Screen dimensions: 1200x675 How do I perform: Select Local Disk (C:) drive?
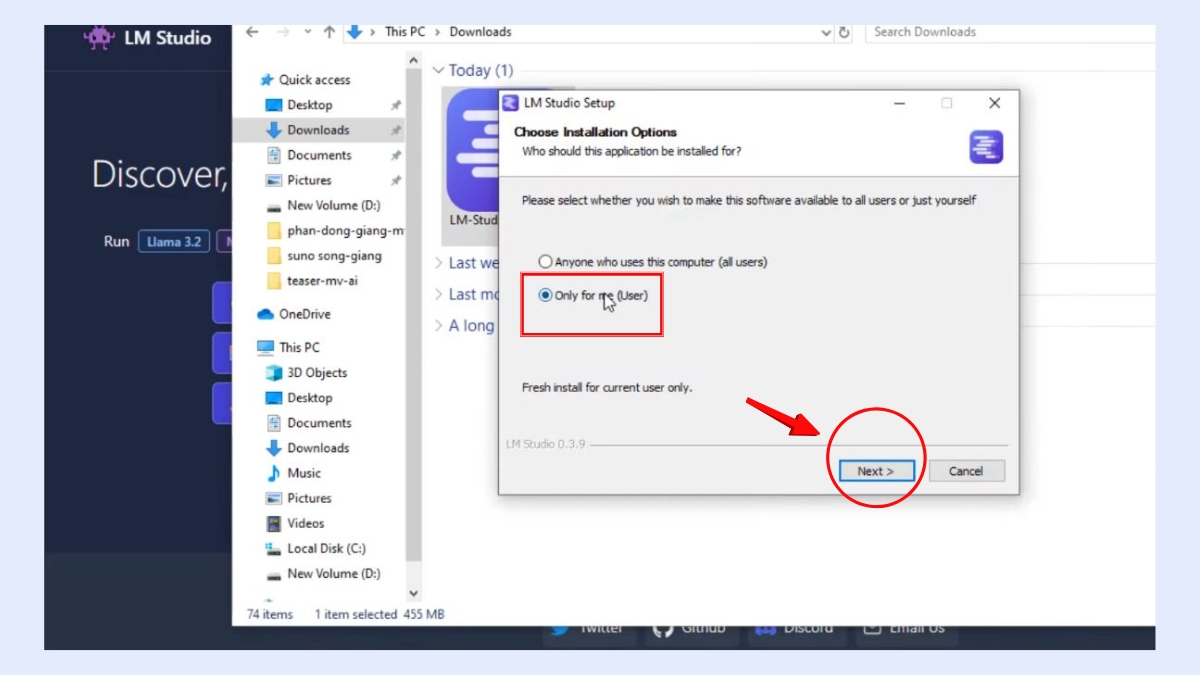[x=326, y=548]
